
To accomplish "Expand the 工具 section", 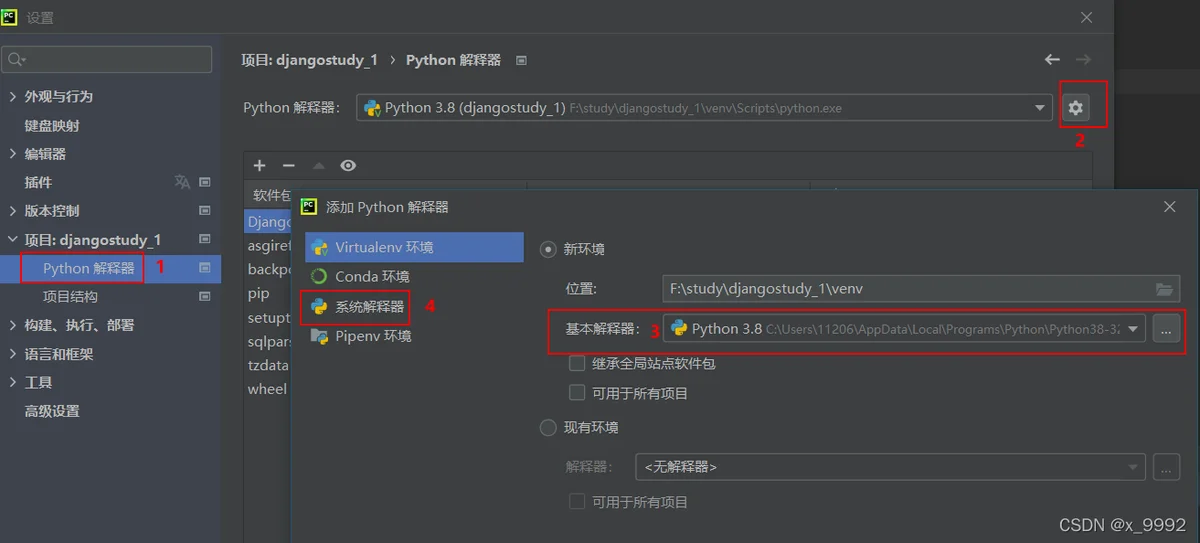I will coord(13,383).
